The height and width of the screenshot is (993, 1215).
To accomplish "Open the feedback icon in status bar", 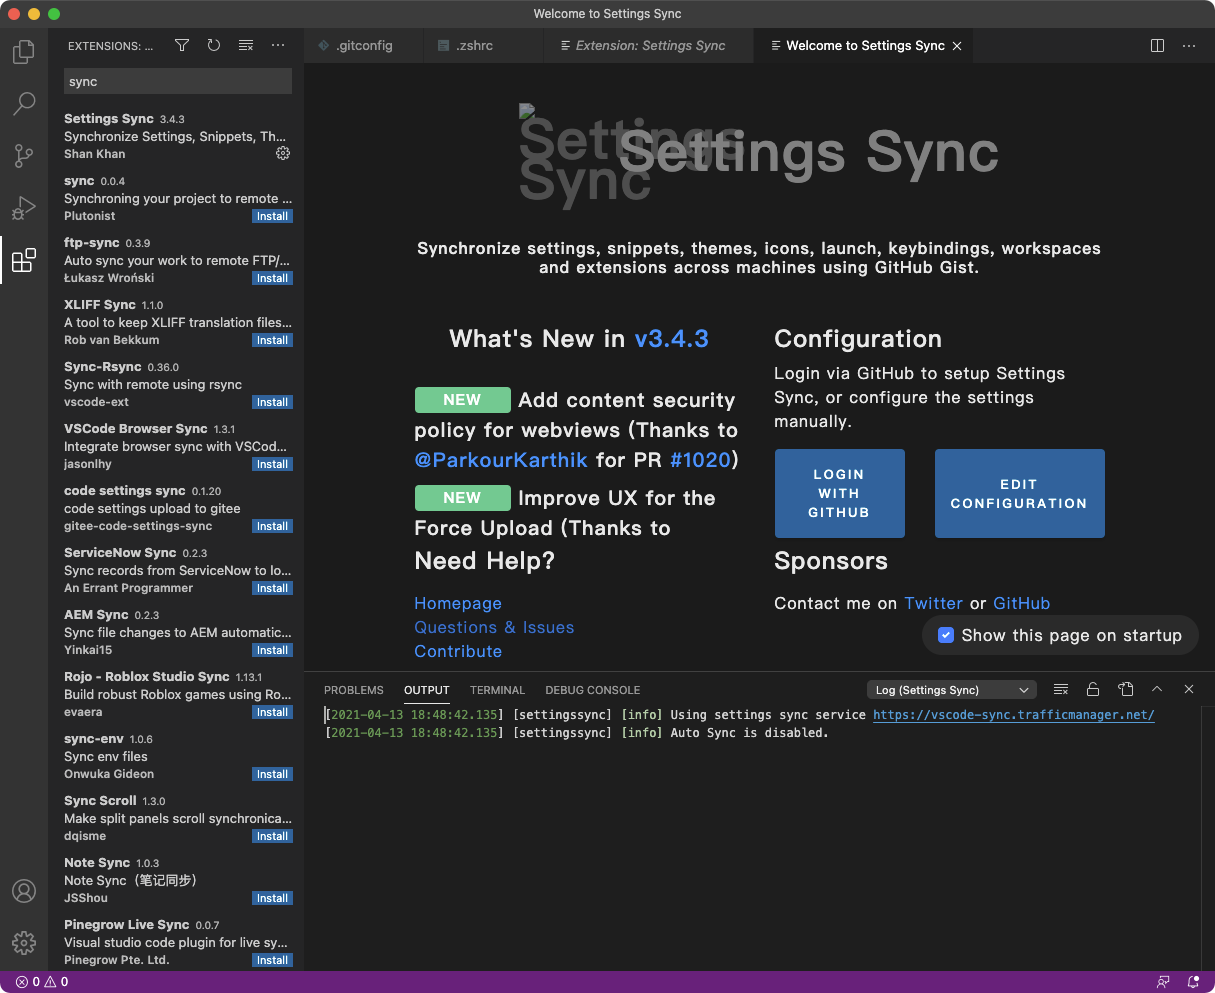I will (1163, 982).
